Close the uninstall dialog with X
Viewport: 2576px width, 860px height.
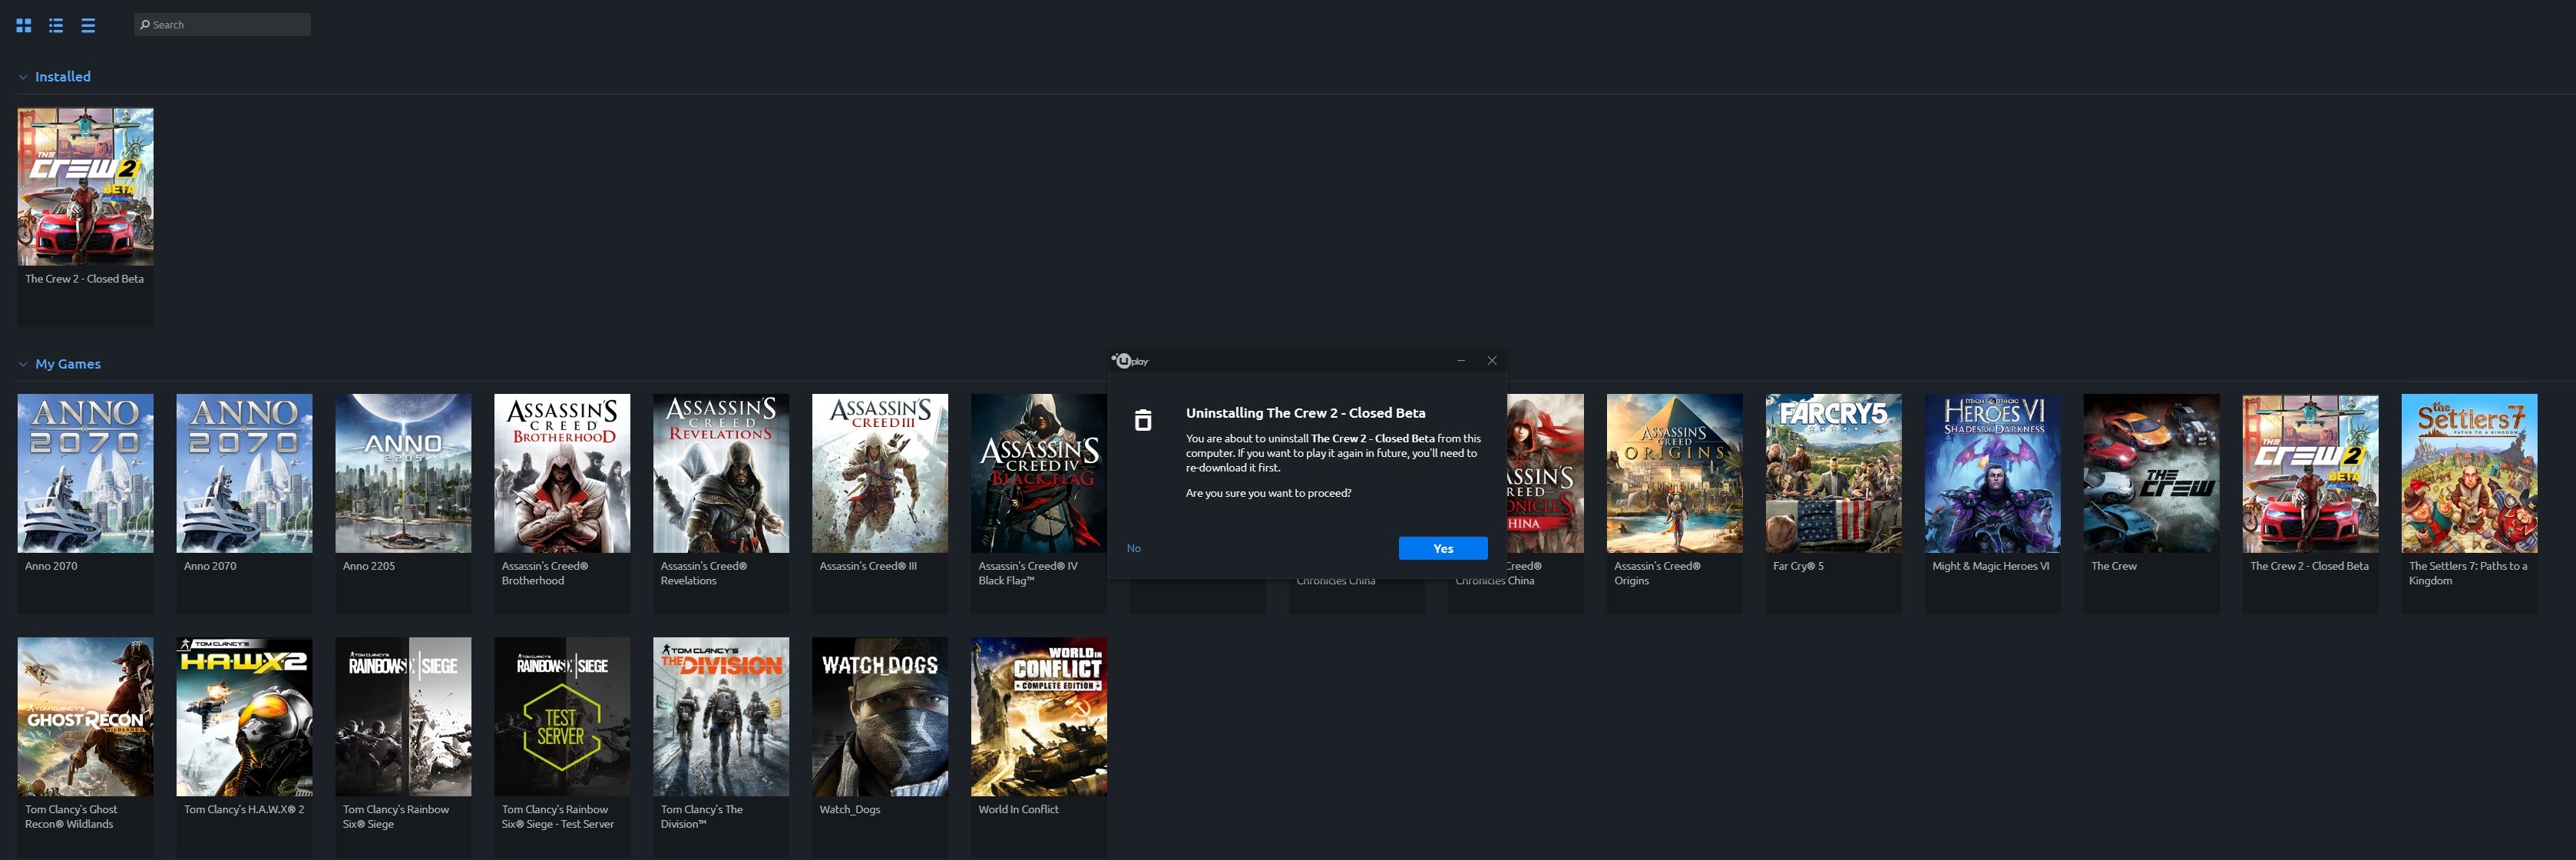click(x=1492, y=361)
